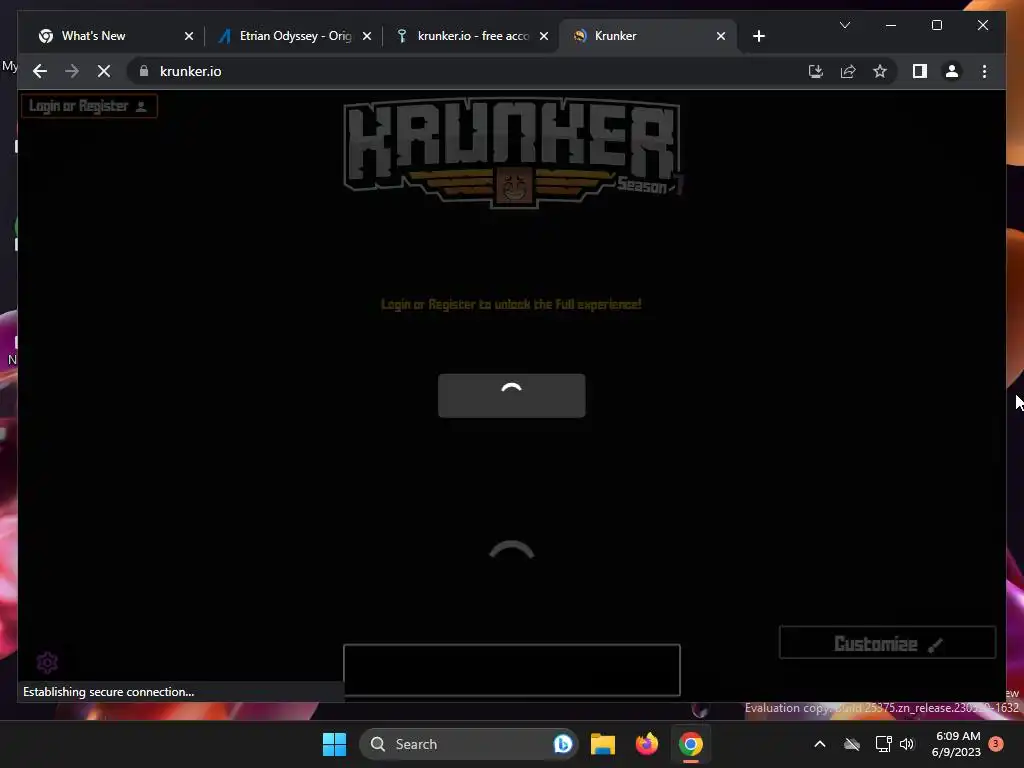Image resolution: width=1024 pixels, height=768 pixels.
Task: Close the krunker.io - free acco tab
Action: click(x=543, y=36)
